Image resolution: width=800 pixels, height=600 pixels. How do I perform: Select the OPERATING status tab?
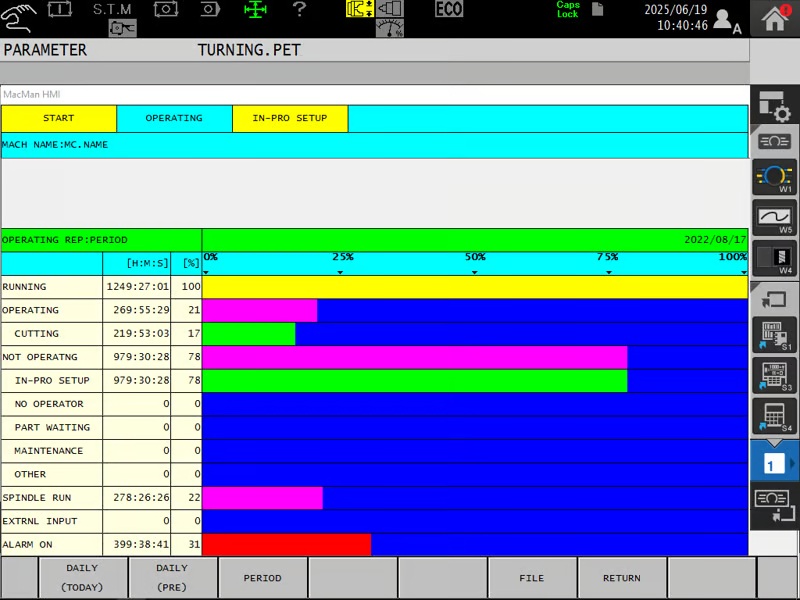click(x=174, y=118)
